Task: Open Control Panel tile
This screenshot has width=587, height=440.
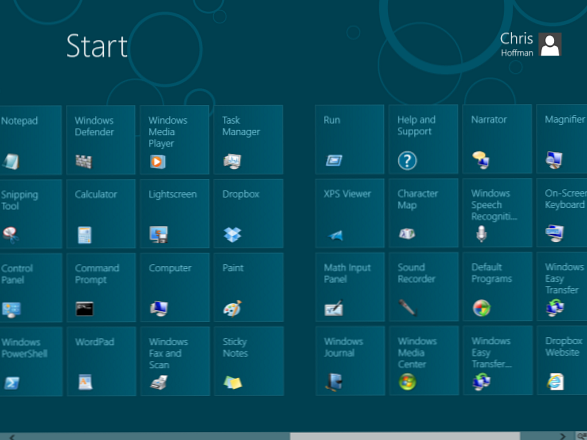Action: (x=31, y=287)
